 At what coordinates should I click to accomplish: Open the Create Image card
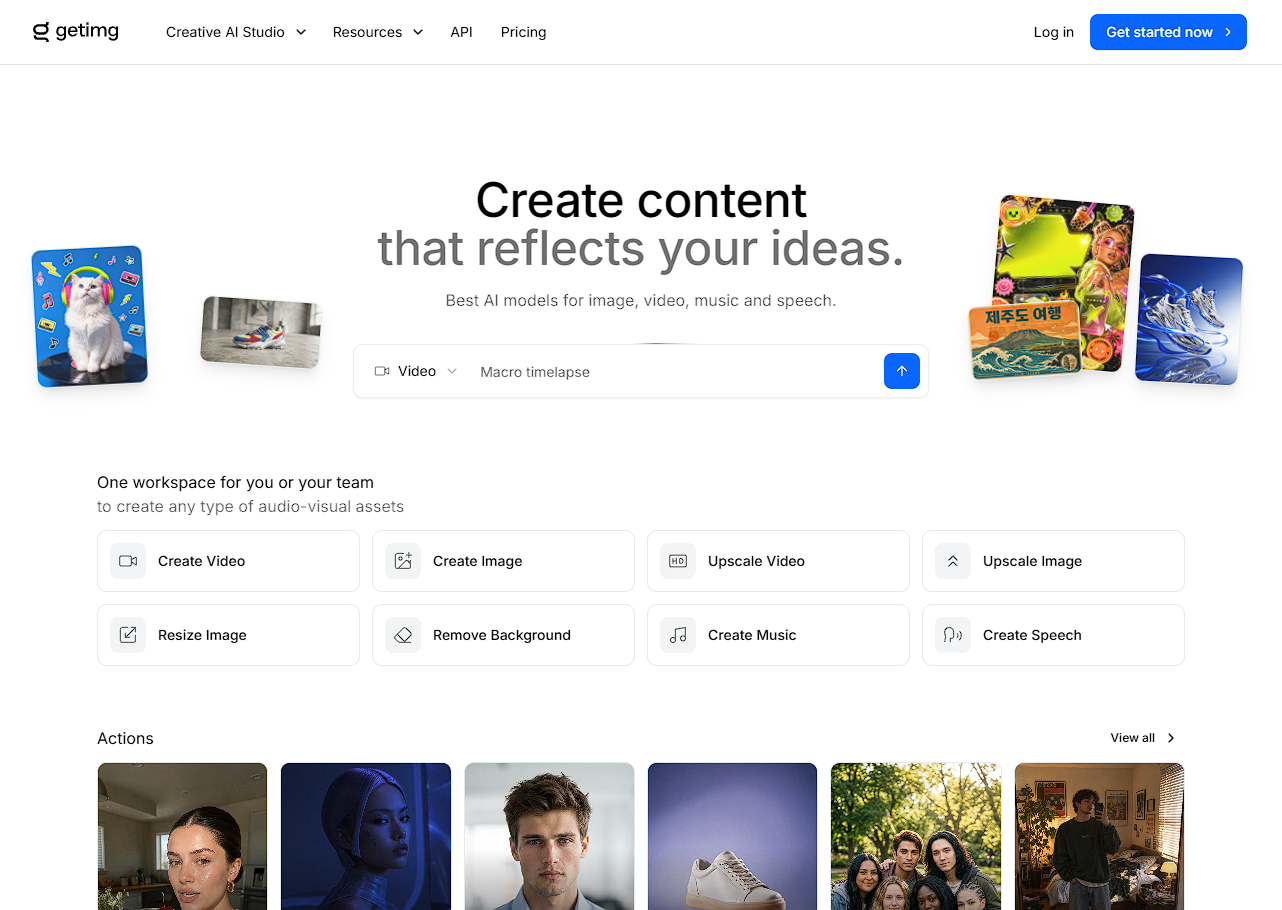coord(503,561)
